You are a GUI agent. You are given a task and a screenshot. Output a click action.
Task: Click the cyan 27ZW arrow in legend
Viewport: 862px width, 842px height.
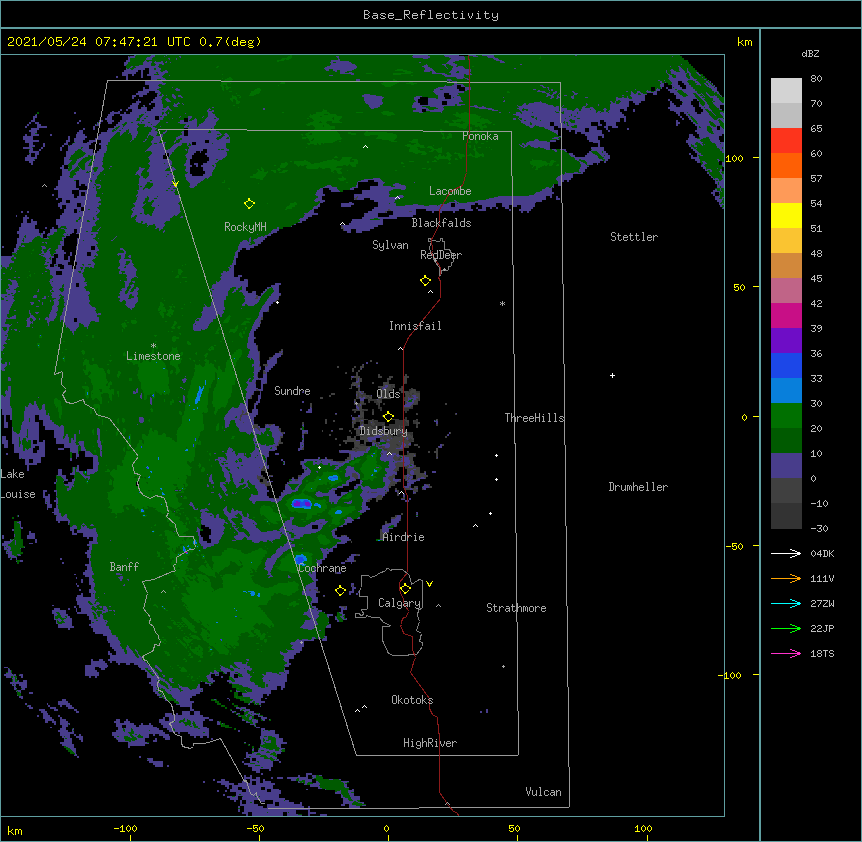pyautogui.click(x=786, y=603)
